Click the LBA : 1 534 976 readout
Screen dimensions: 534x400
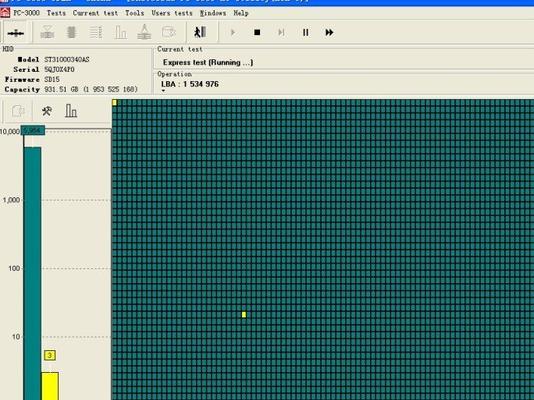pyautogui.click(x=190, y=84)
